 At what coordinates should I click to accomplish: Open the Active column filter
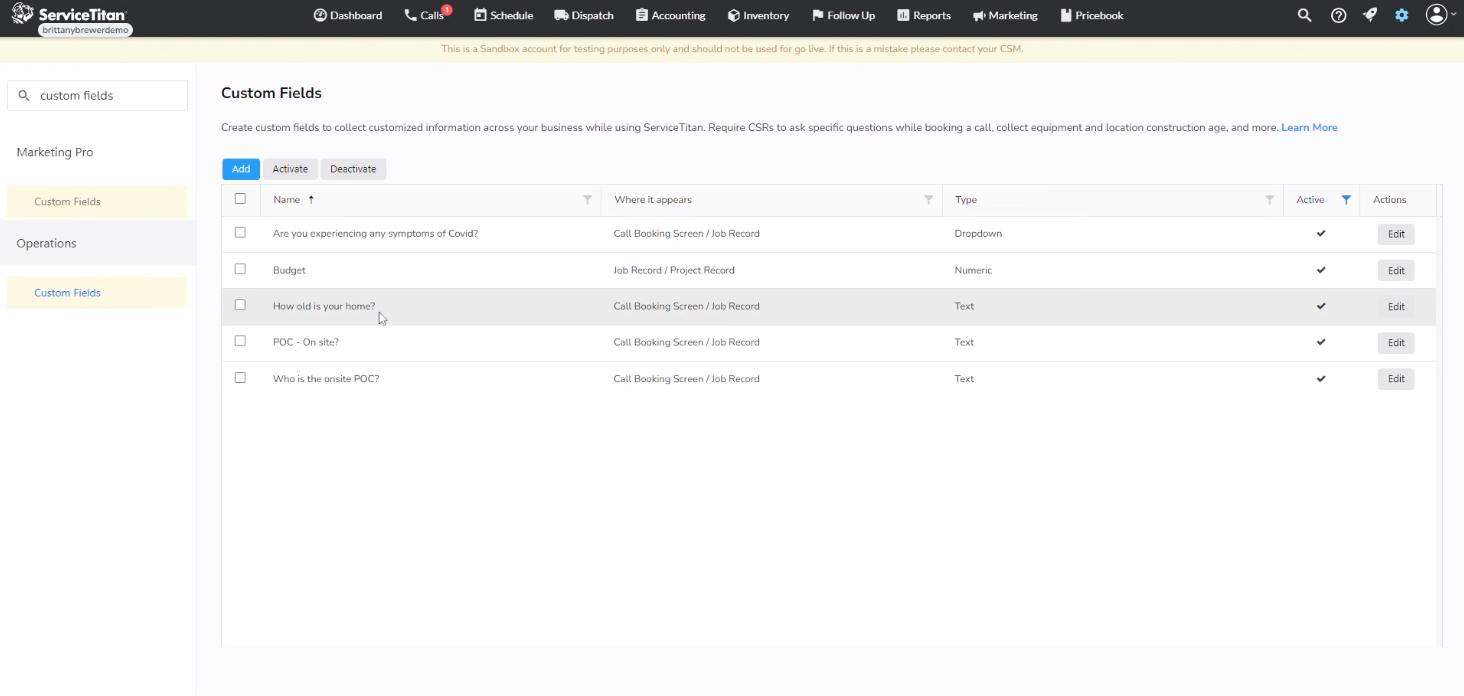coord(1345,199)
